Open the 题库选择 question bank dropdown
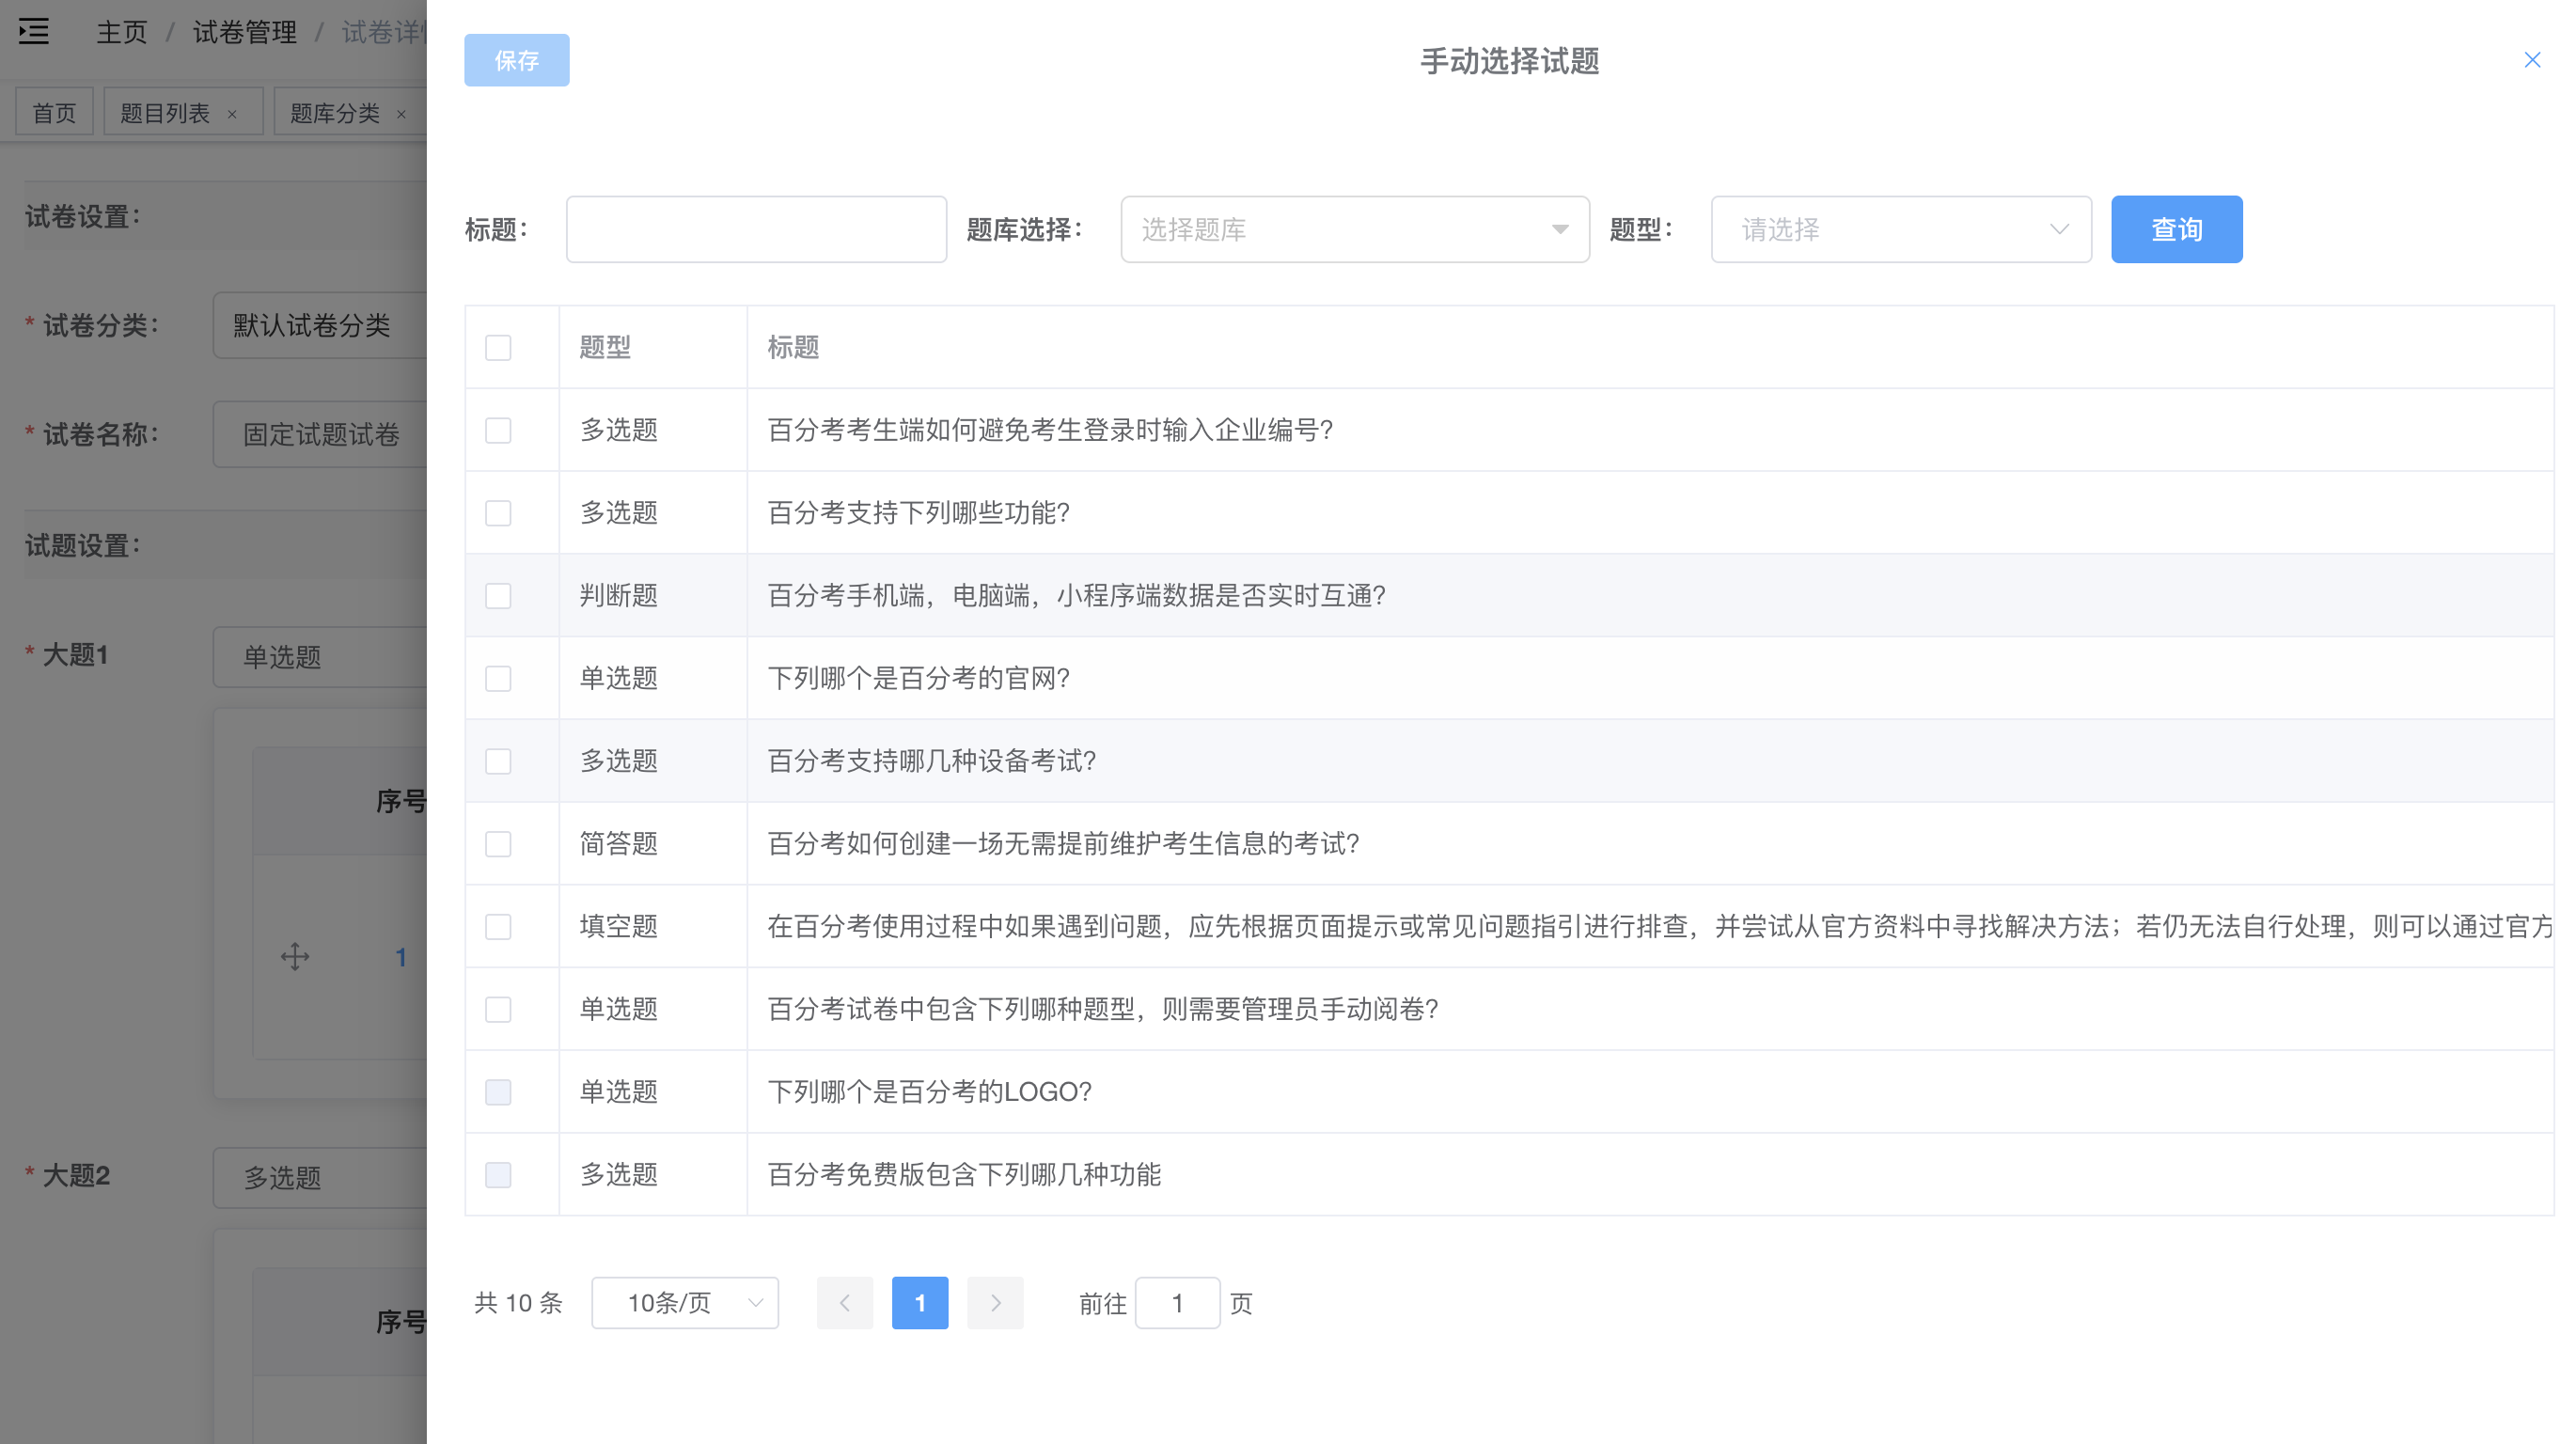The image size is (2576, 1444). pos(1354,229)
